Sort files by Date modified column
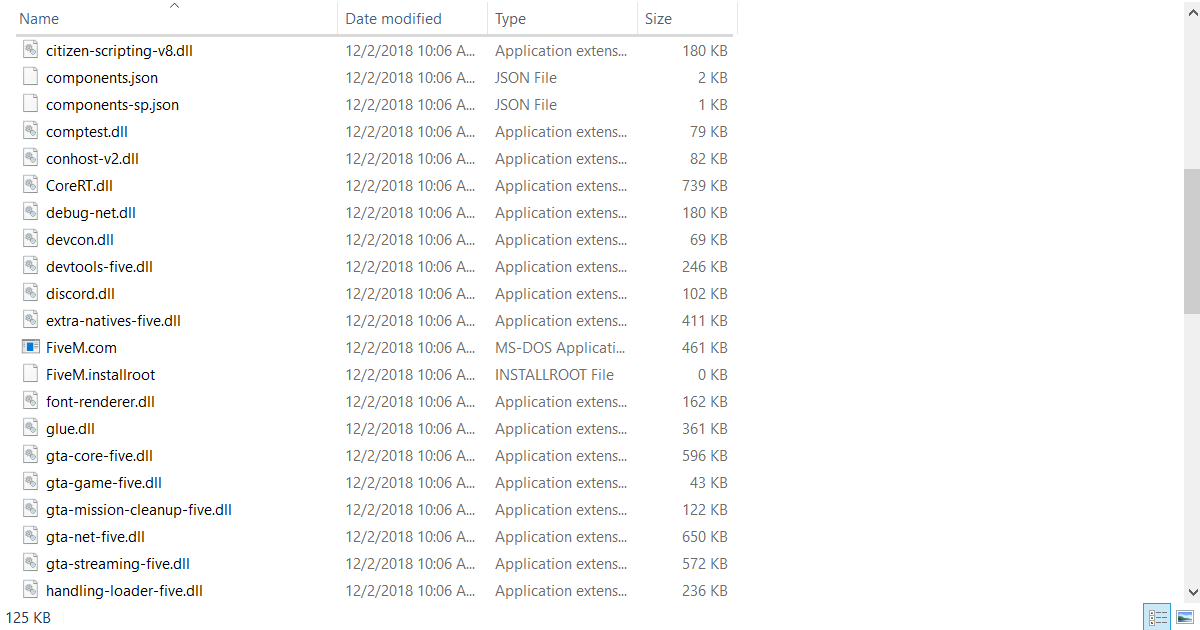The image size is (1200, 630). pyautogui.click(x=393, y=19)
